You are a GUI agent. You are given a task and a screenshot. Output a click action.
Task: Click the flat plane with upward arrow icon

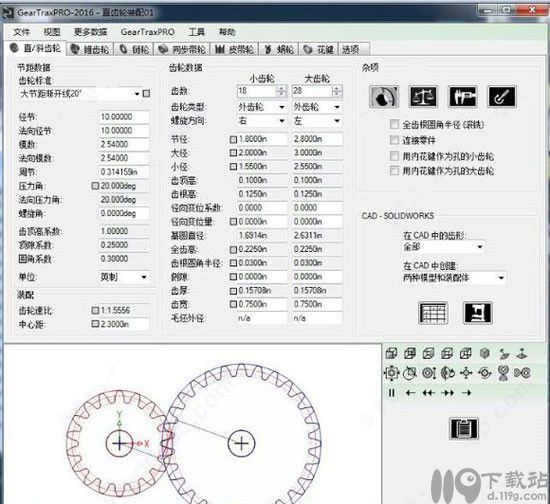coord(522,353)
